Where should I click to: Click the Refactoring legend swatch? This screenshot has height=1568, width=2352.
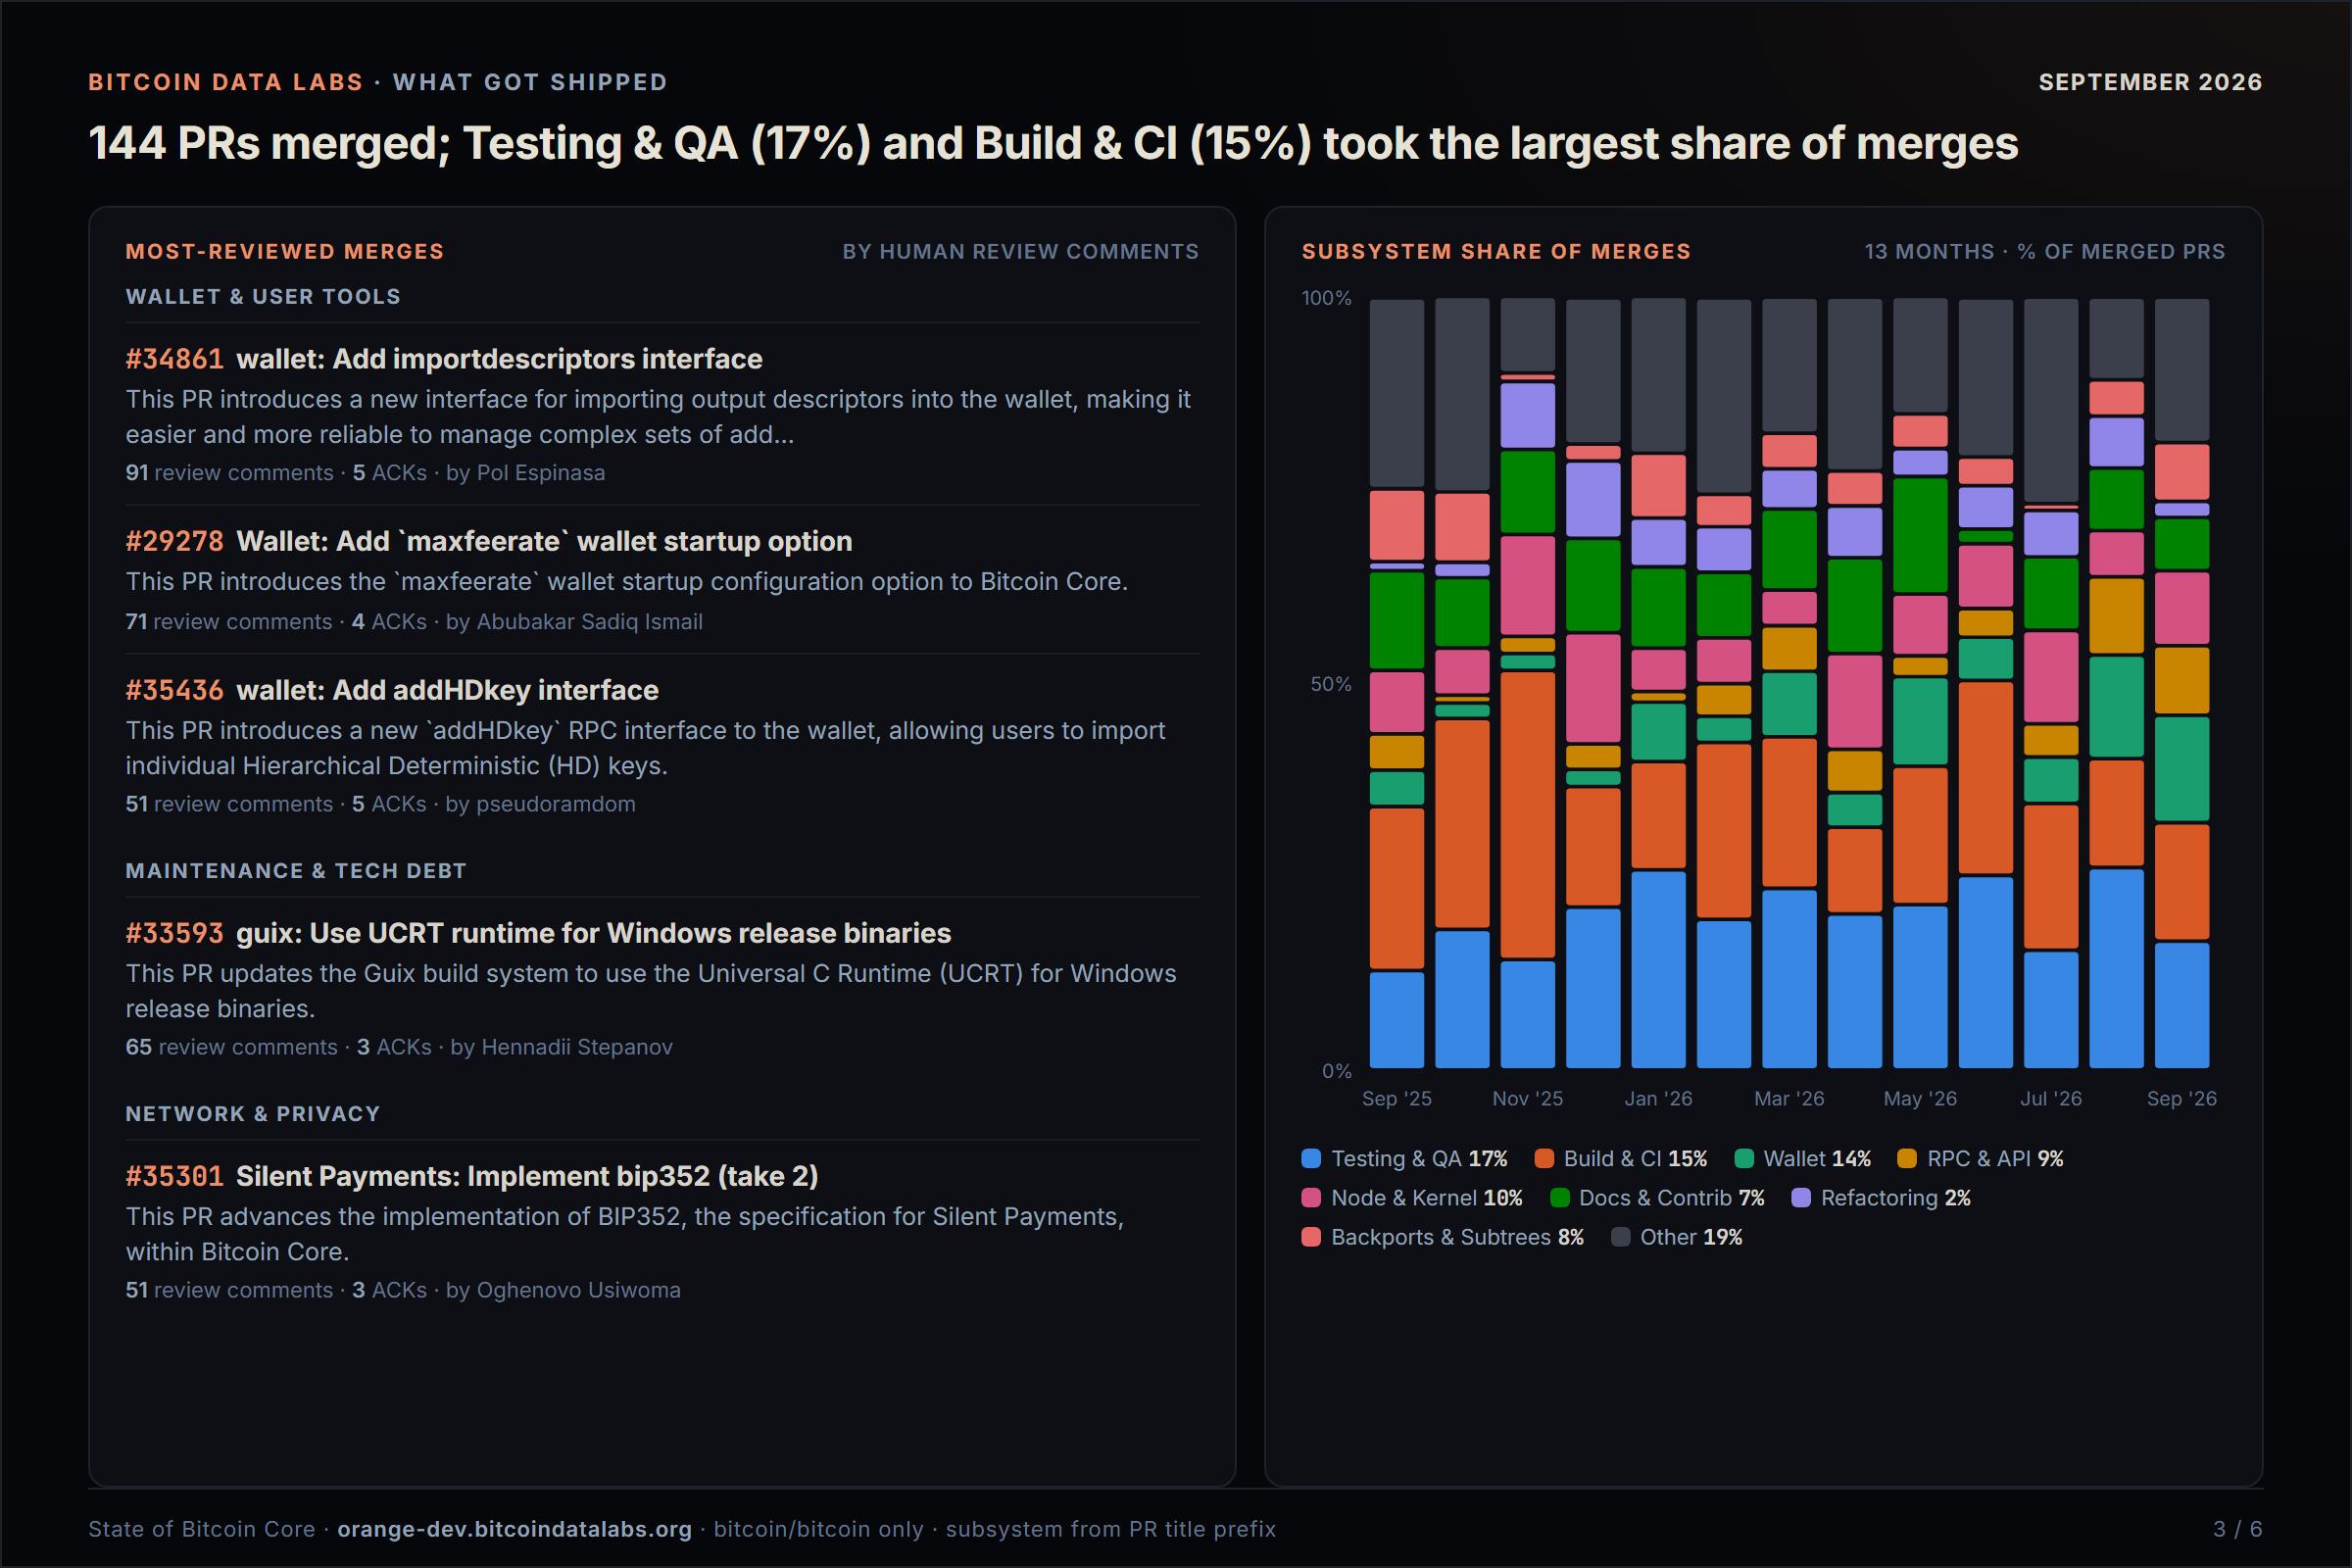1801,1197
